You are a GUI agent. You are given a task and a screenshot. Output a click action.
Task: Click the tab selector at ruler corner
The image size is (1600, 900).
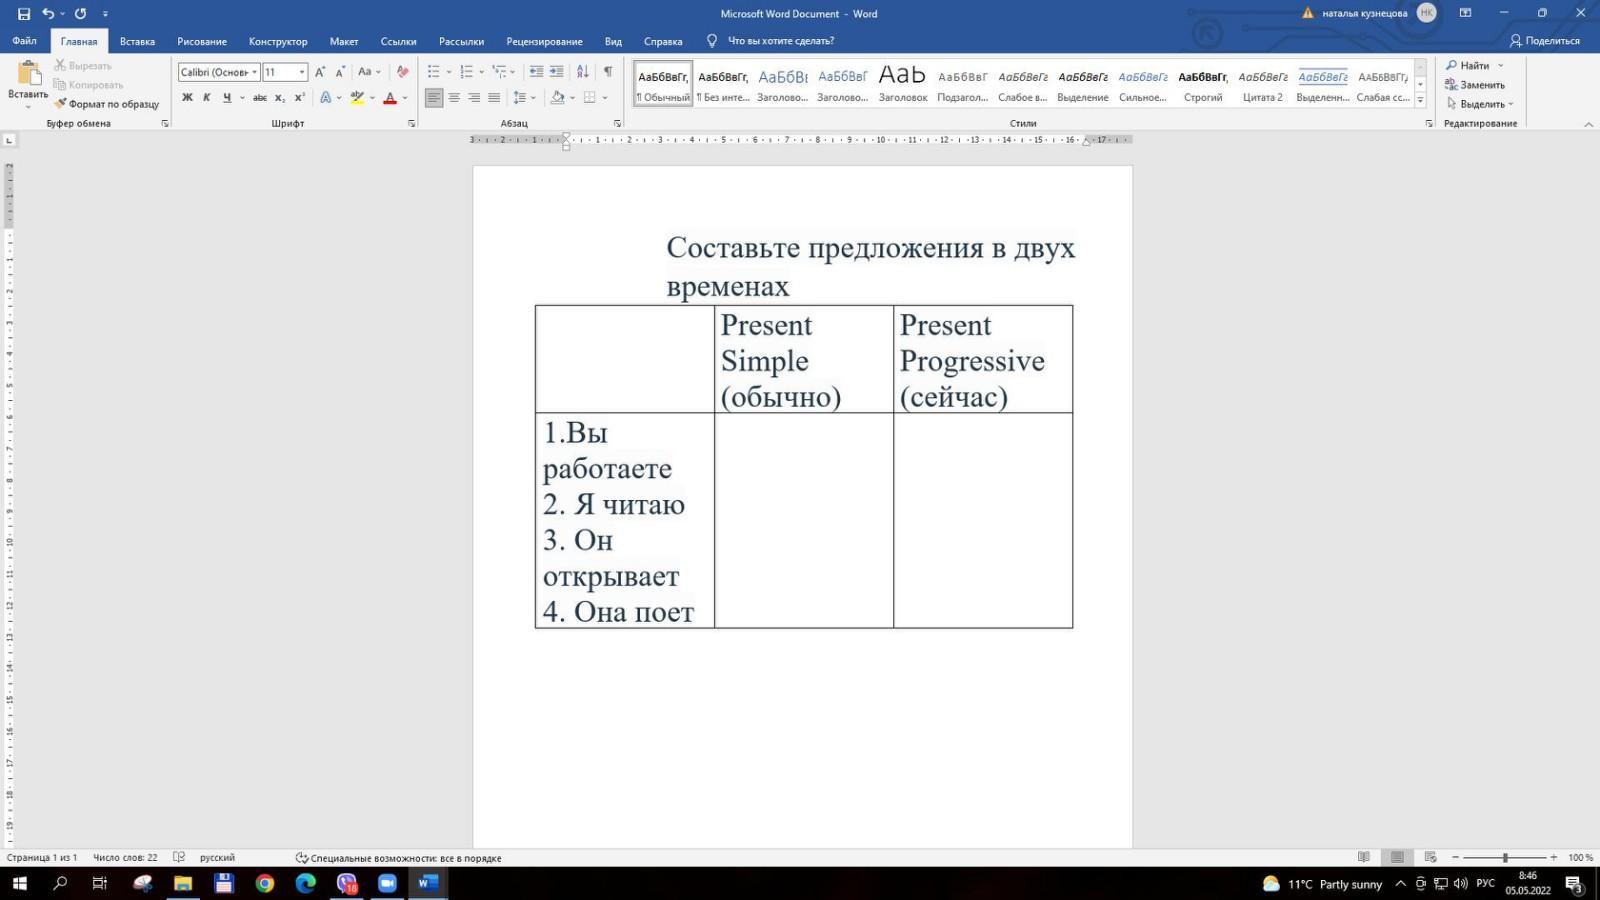click(x=9, y=140)
